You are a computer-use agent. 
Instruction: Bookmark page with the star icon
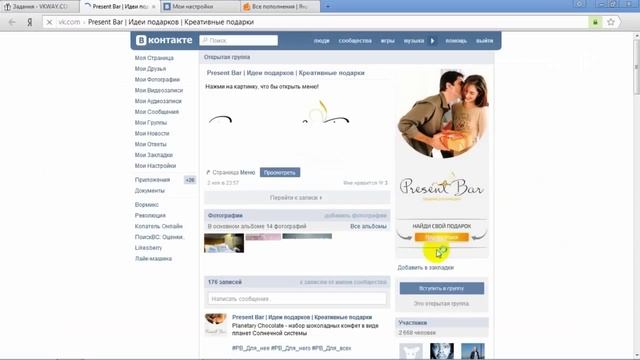coord(611,22)
